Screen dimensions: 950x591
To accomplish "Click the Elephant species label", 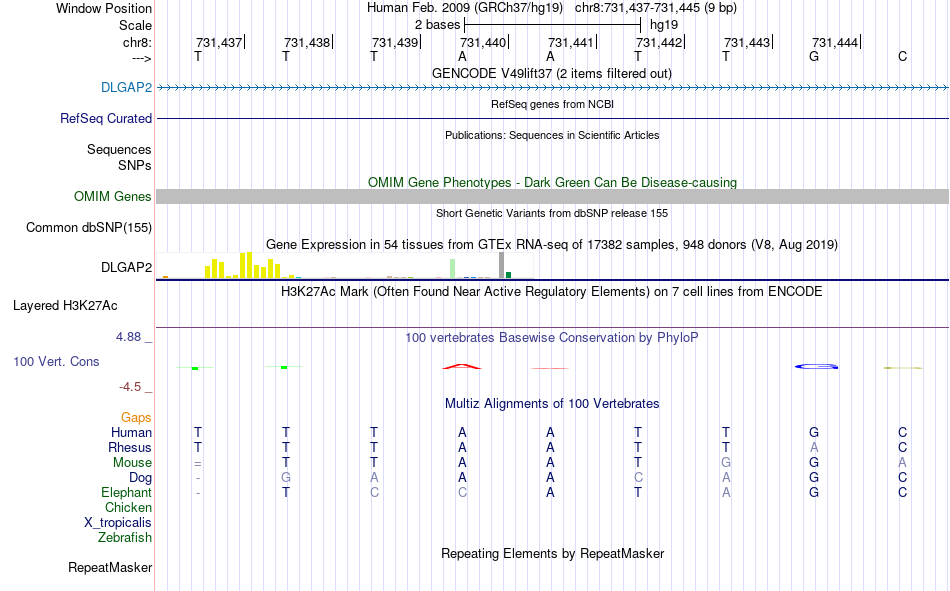I will tap(126, 492).
